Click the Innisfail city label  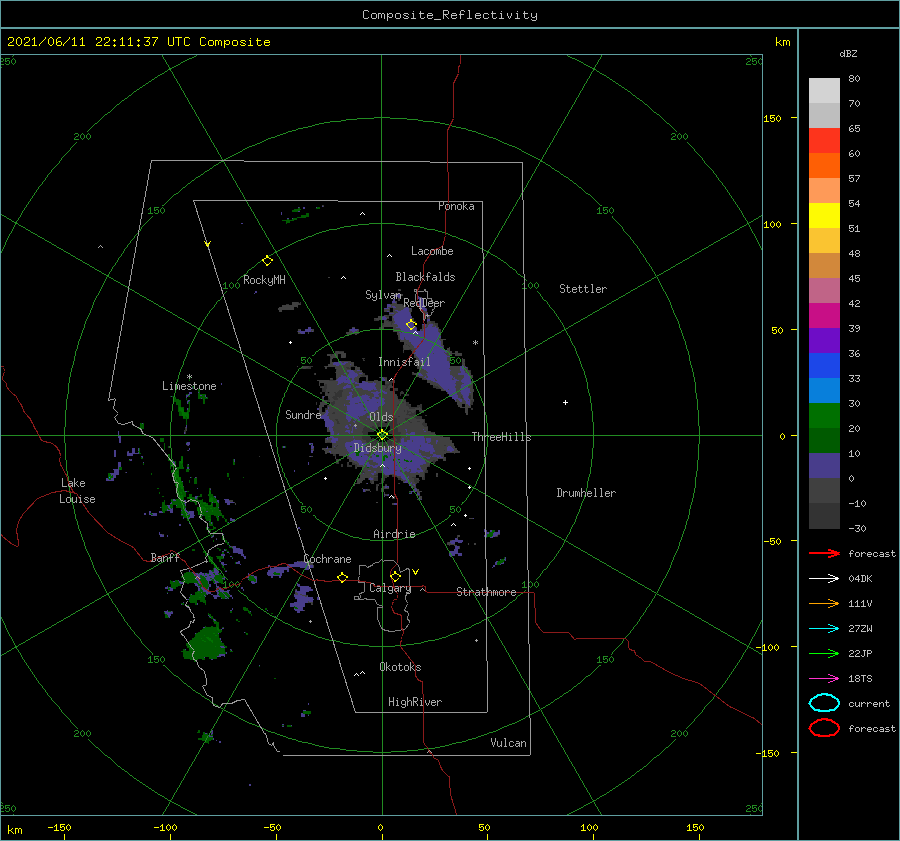click(x=404, y=362)
